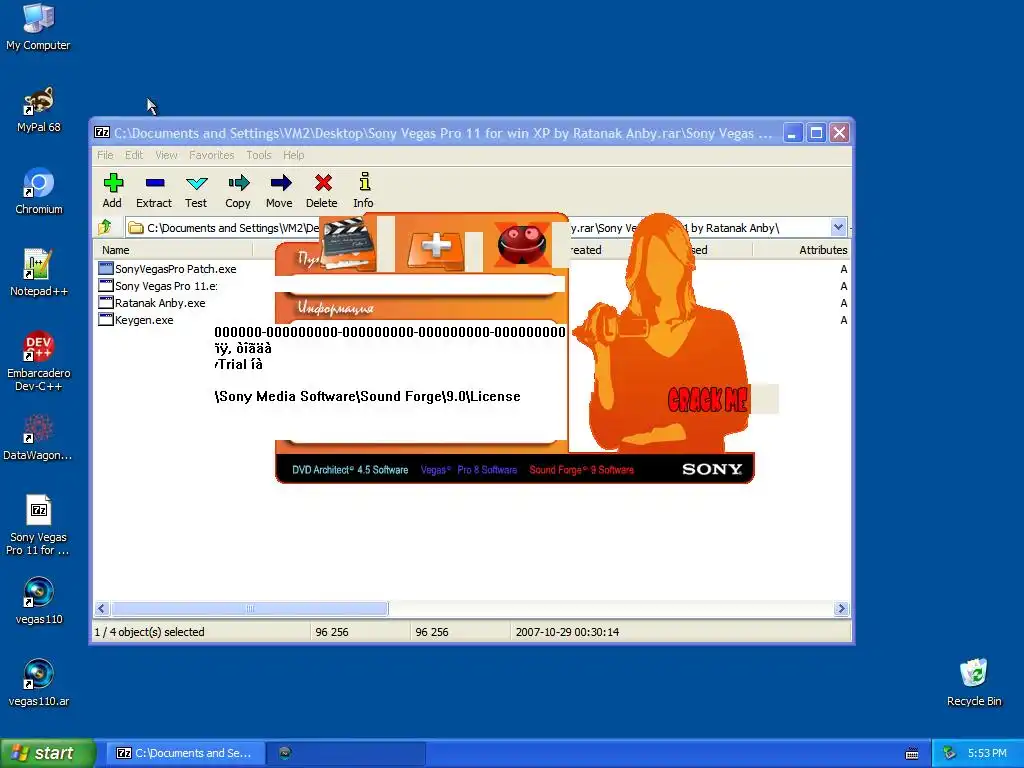Click the red Delete toolbar icon
Image resolution: width=1024 pixels, height=768 pixels.
coord(322,190)
